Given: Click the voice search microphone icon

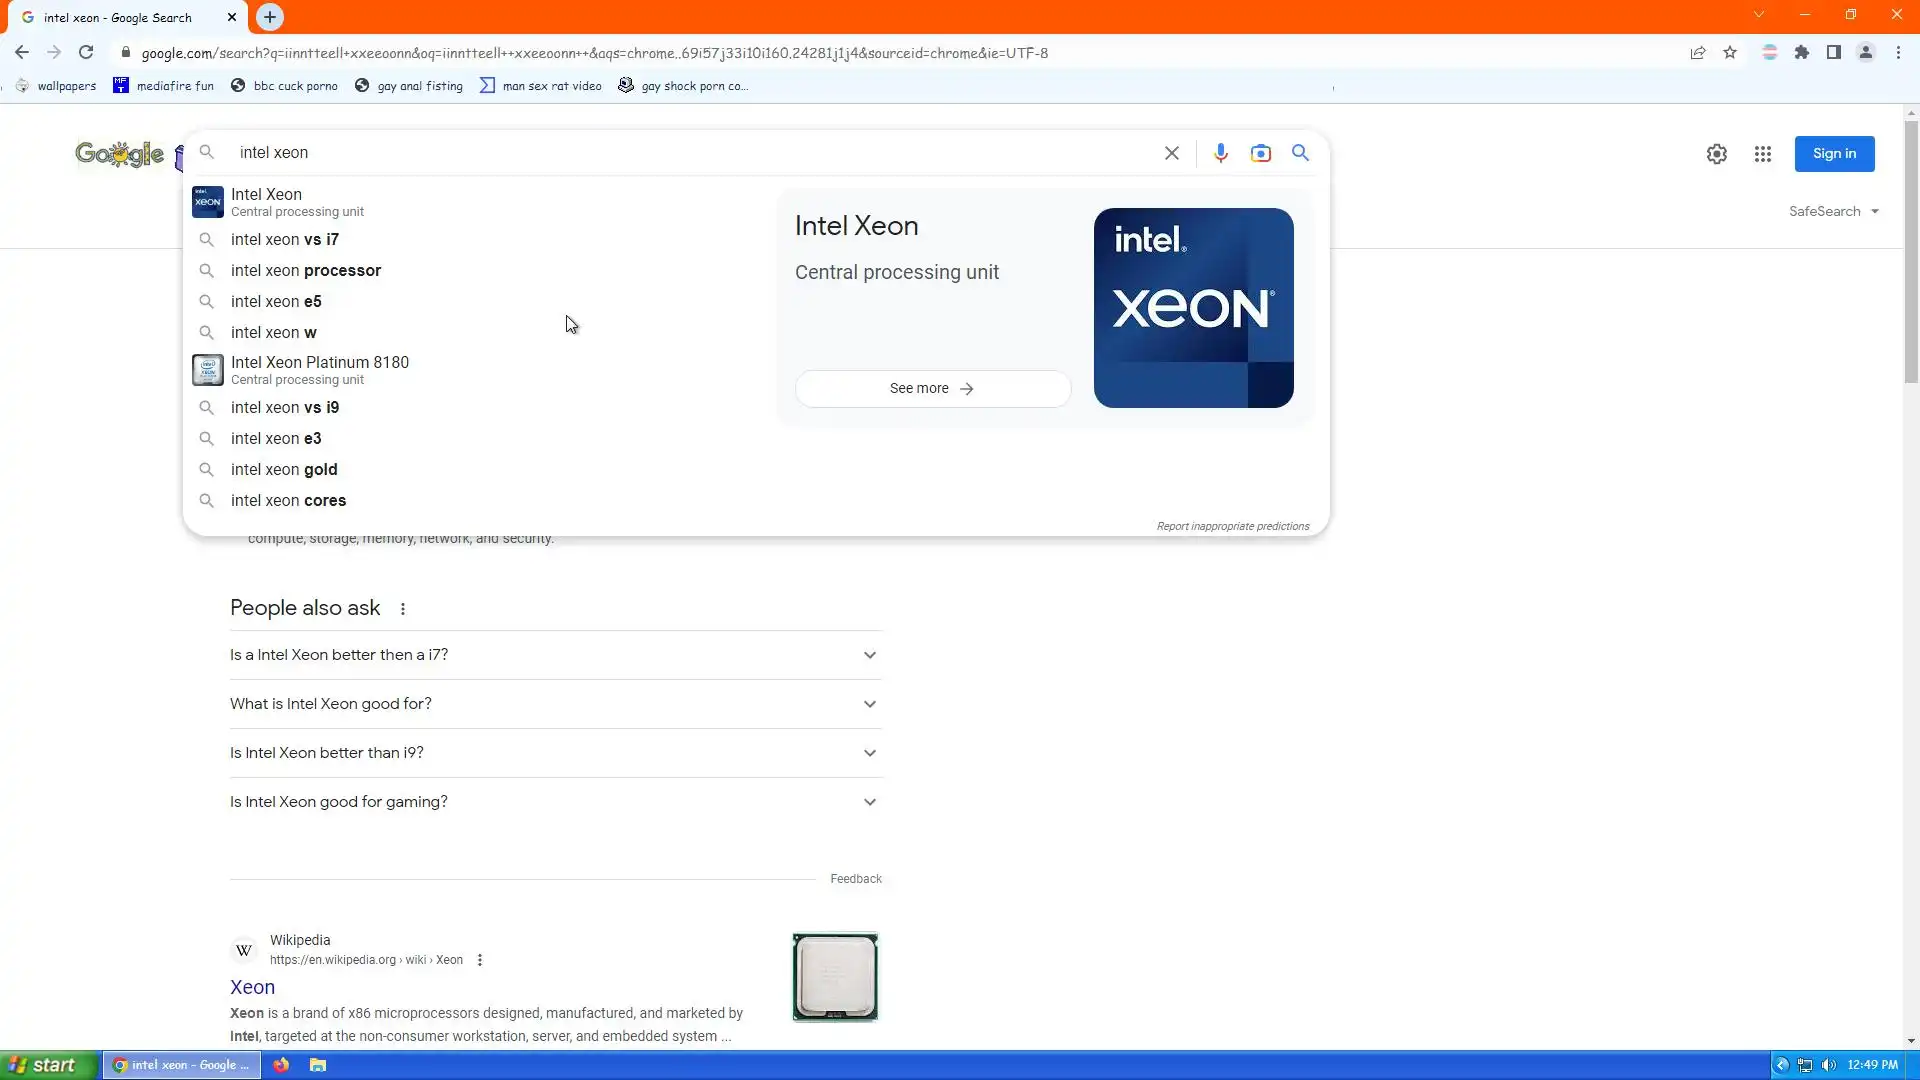Looking at the screenshot, I should [1220, 153].
